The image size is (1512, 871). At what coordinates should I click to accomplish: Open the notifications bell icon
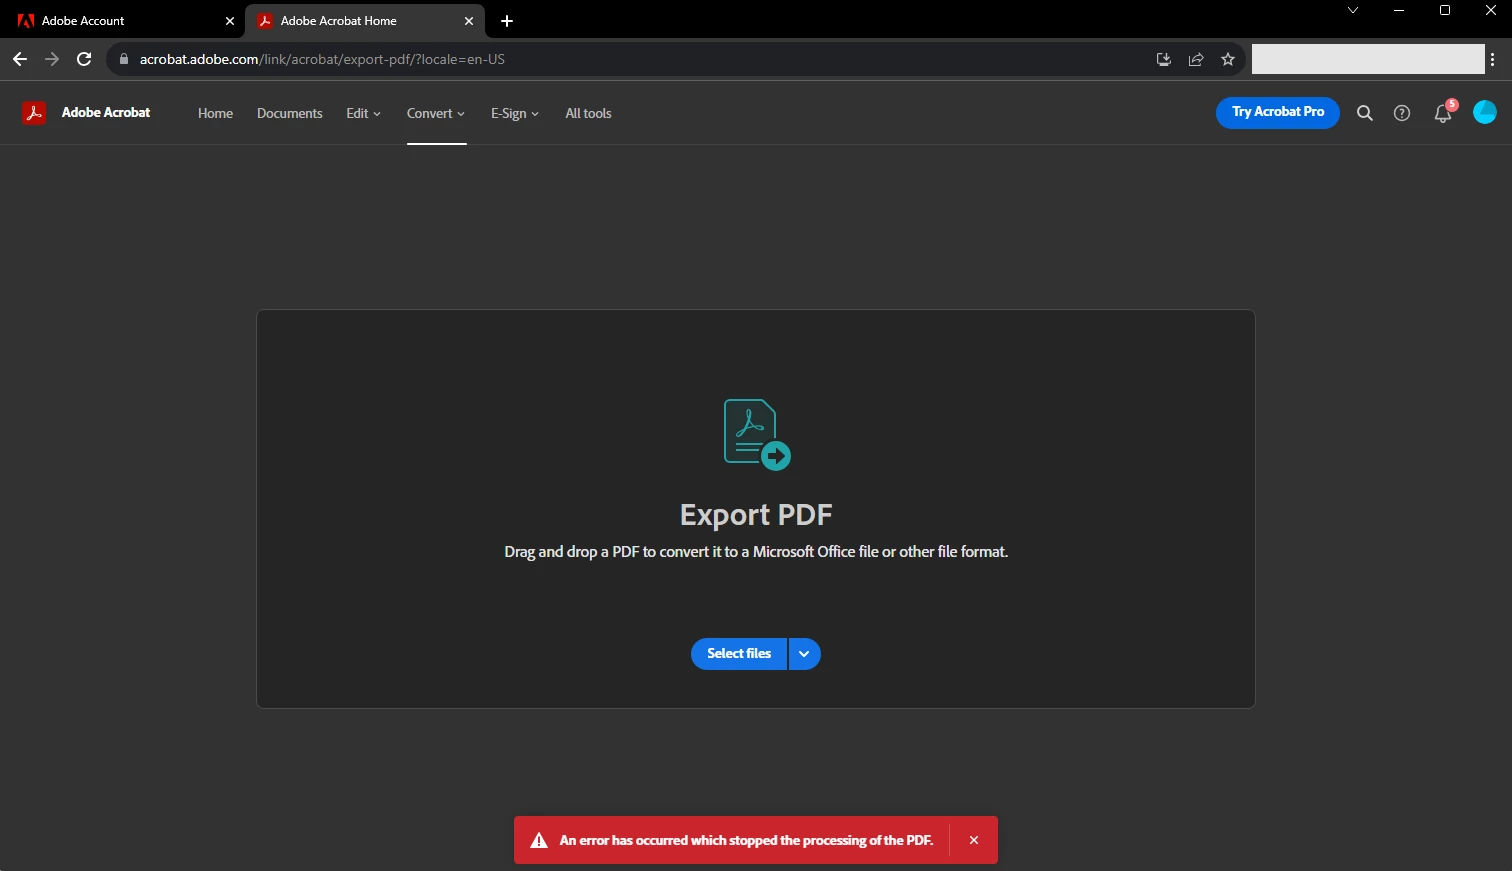pyautogui.click(x=1443, y=113)
